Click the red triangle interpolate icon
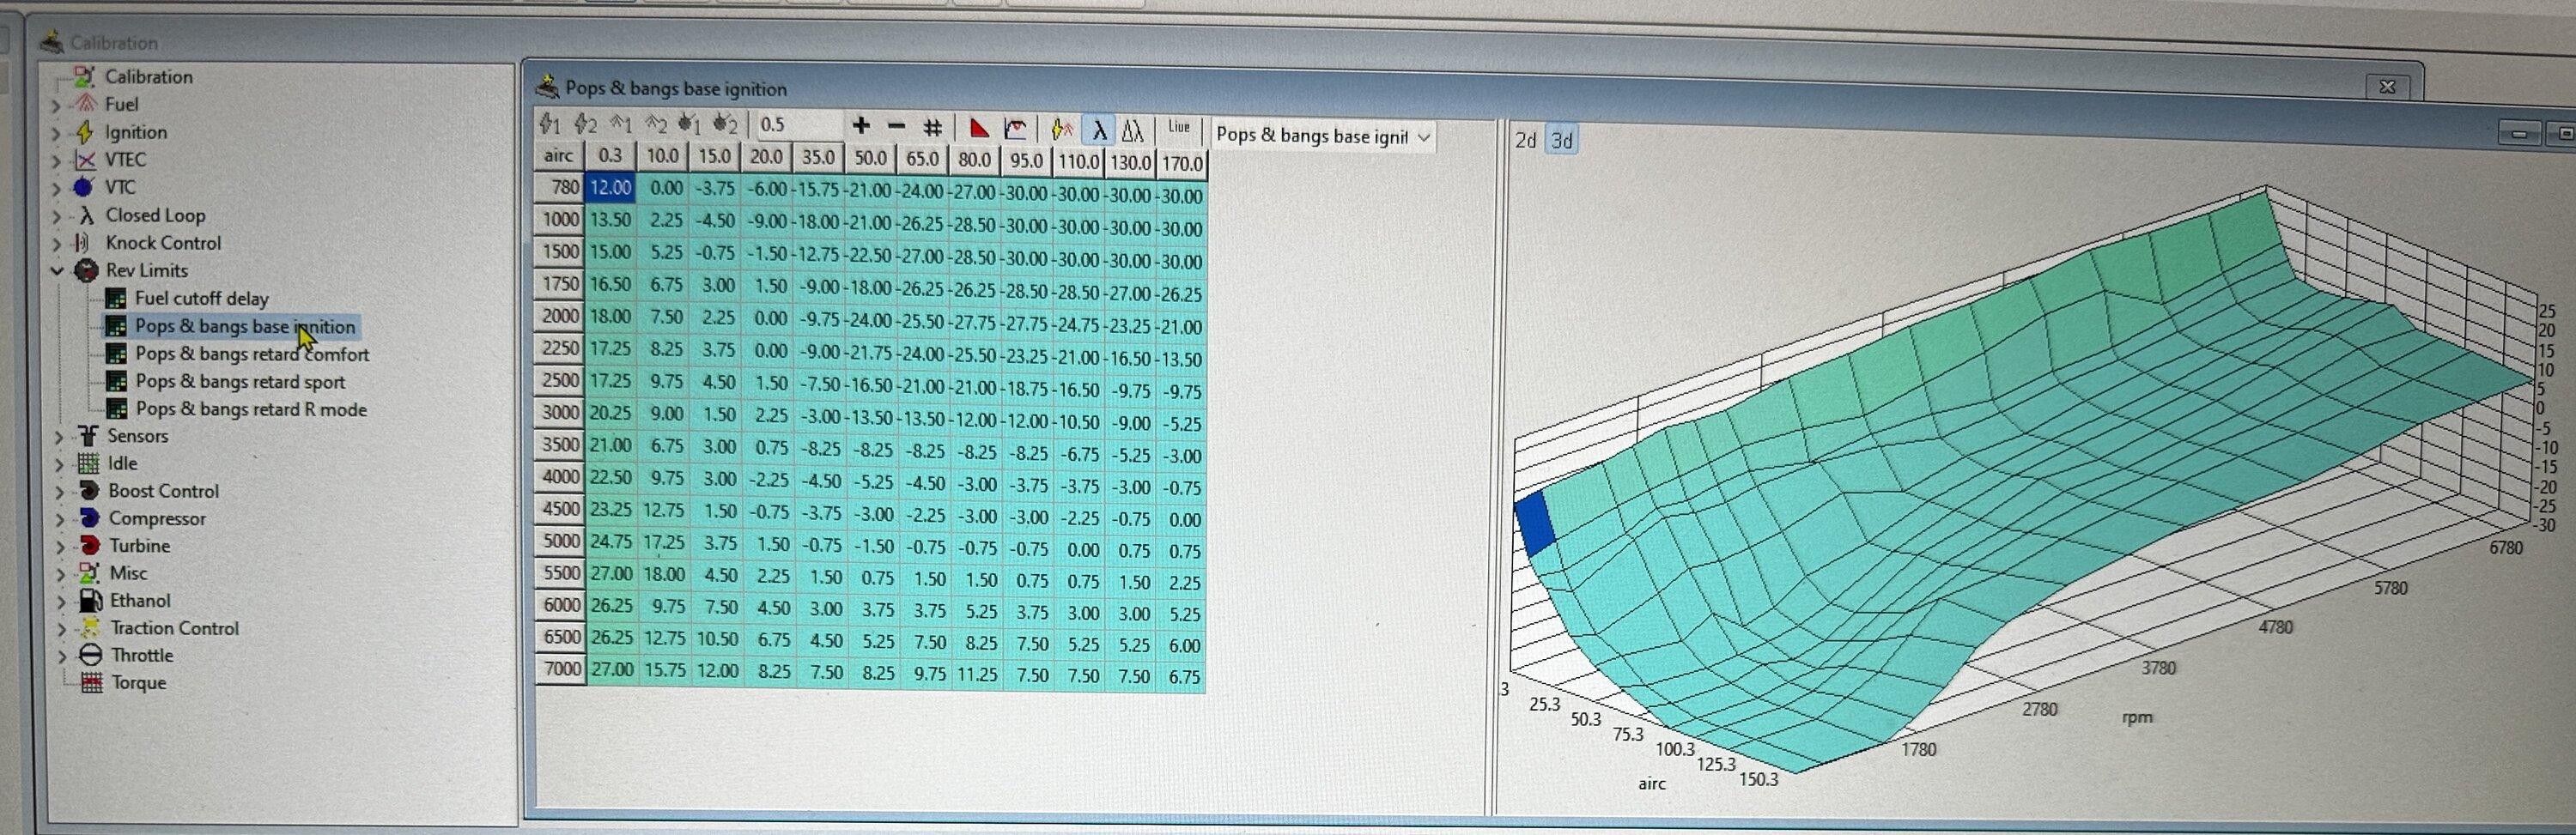Image resolution: width=2576 pixels, height=835 pixels. pos(979,128)
